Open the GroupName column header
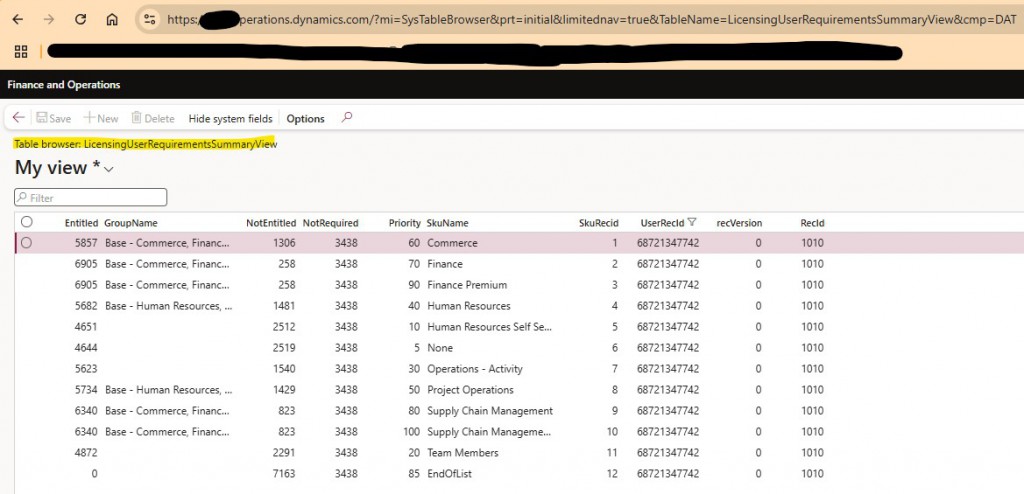 point(131,223)
